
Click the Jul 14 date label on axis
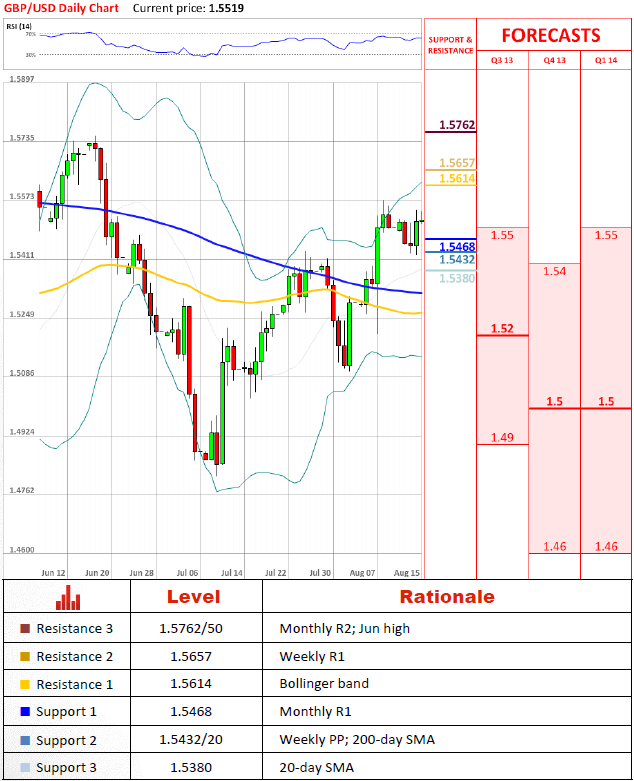231,573
